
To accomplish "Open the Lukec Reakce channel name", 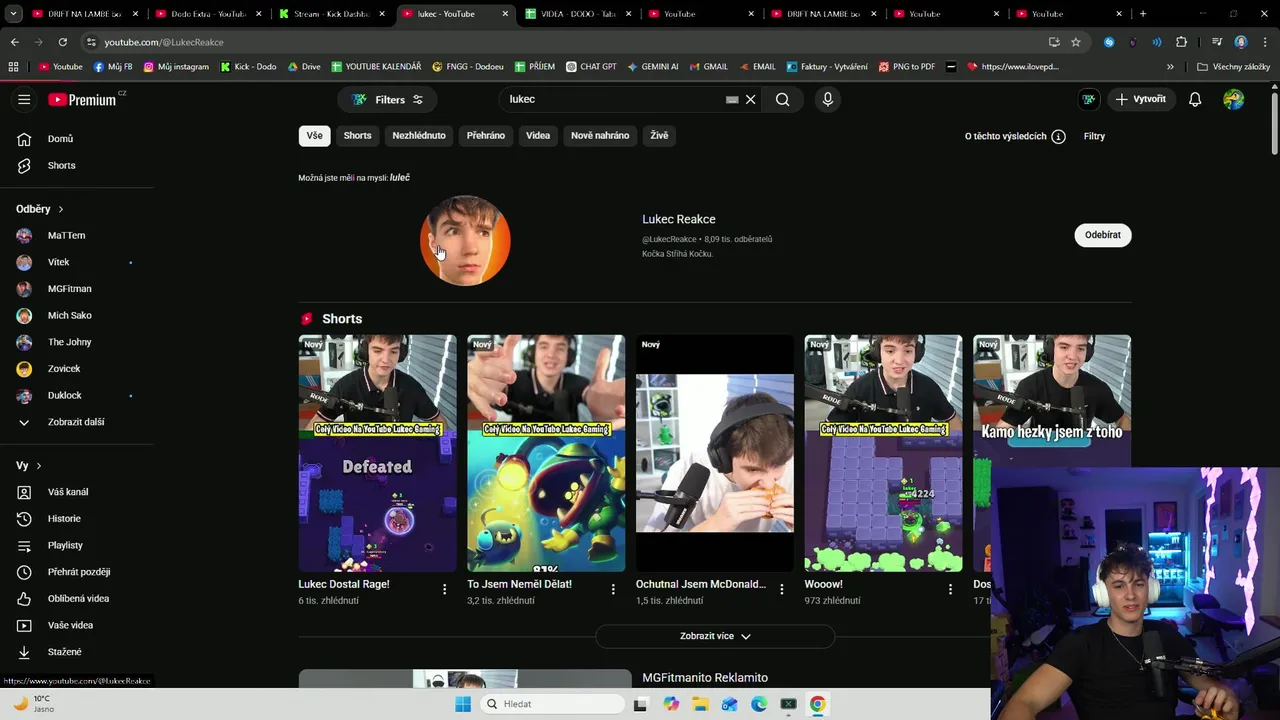I will point(679,219).
